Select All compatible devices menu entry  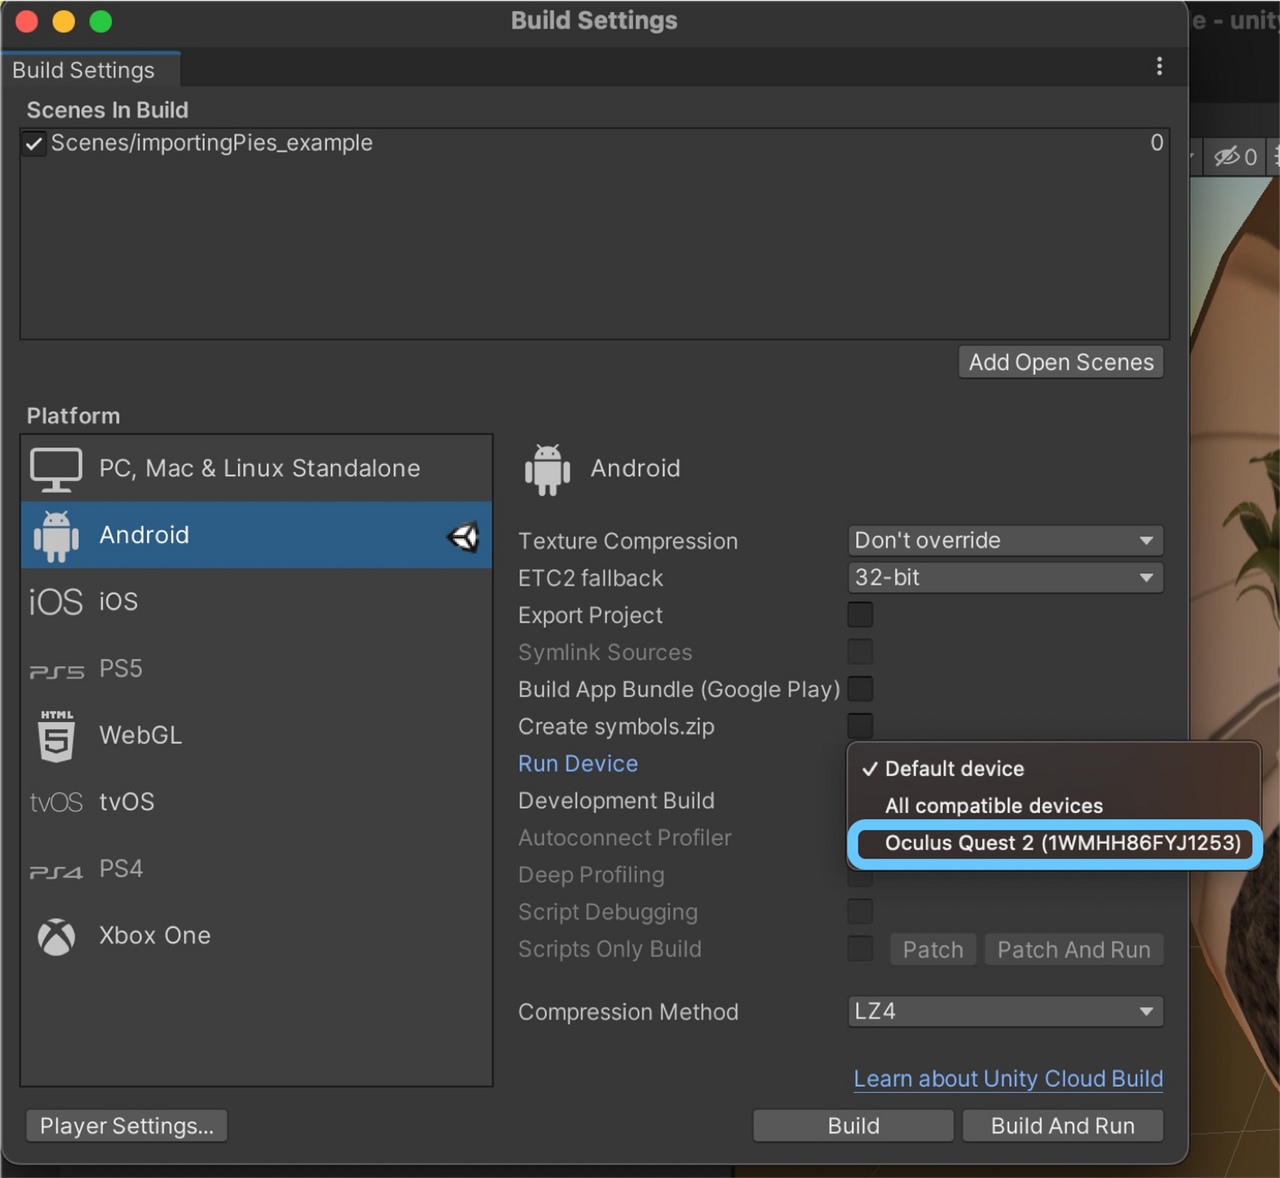point(1054,806)
